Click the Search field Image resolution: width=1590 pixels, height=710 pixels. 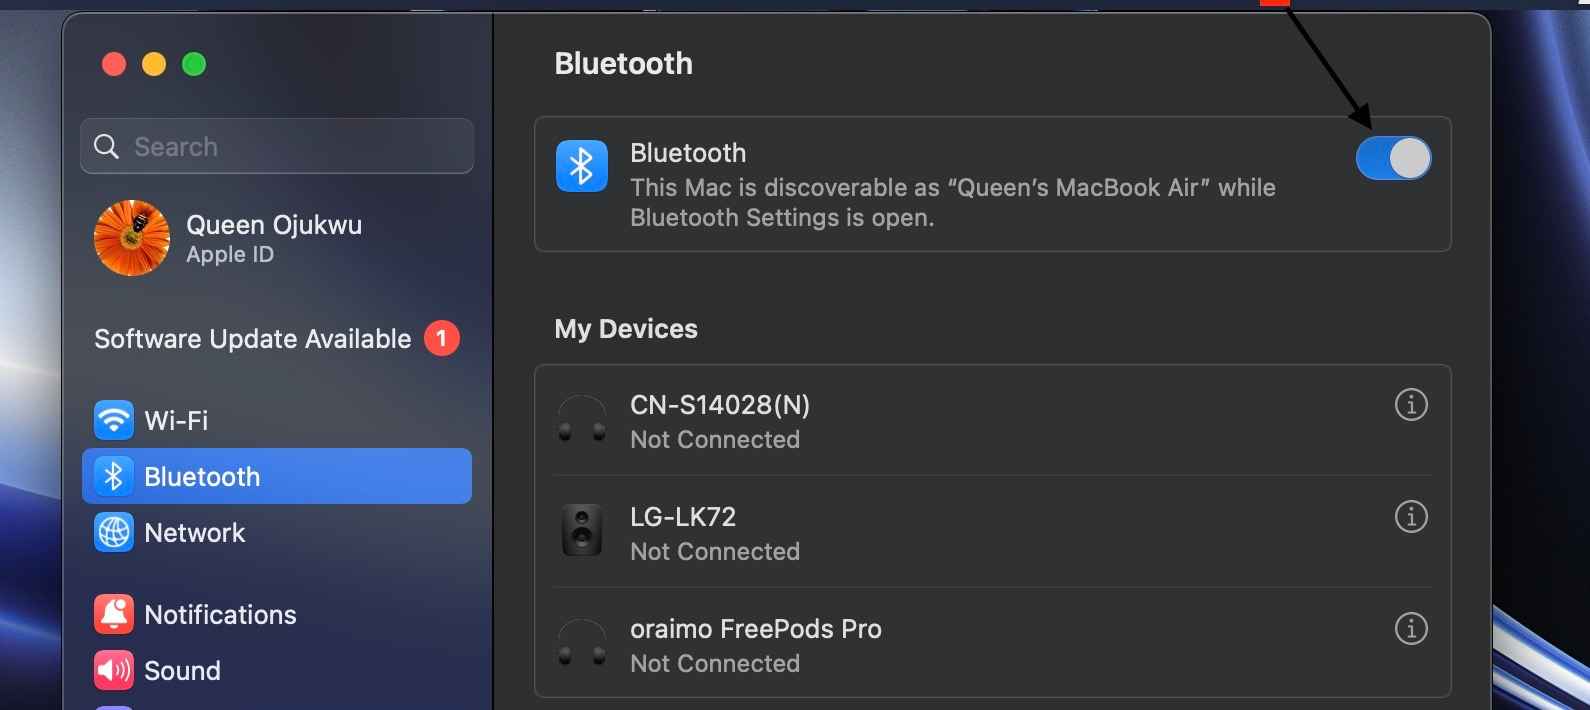[277, 146]
